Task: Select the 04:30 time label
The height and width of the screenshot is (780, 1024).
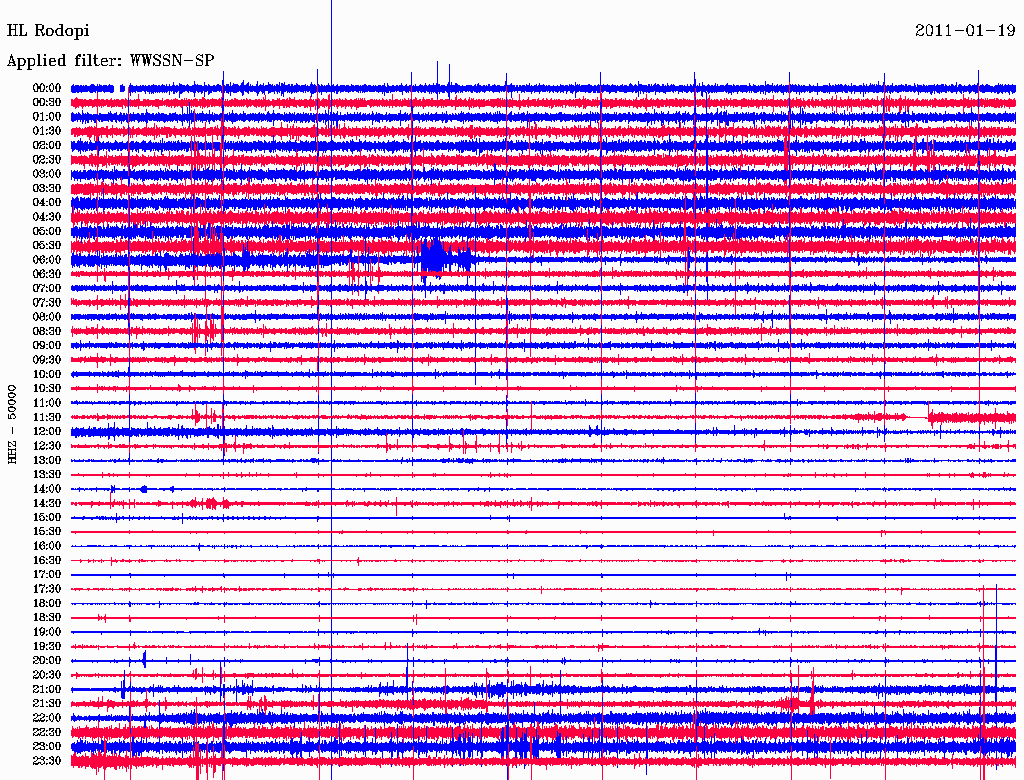Action: (x=47, y=217)
